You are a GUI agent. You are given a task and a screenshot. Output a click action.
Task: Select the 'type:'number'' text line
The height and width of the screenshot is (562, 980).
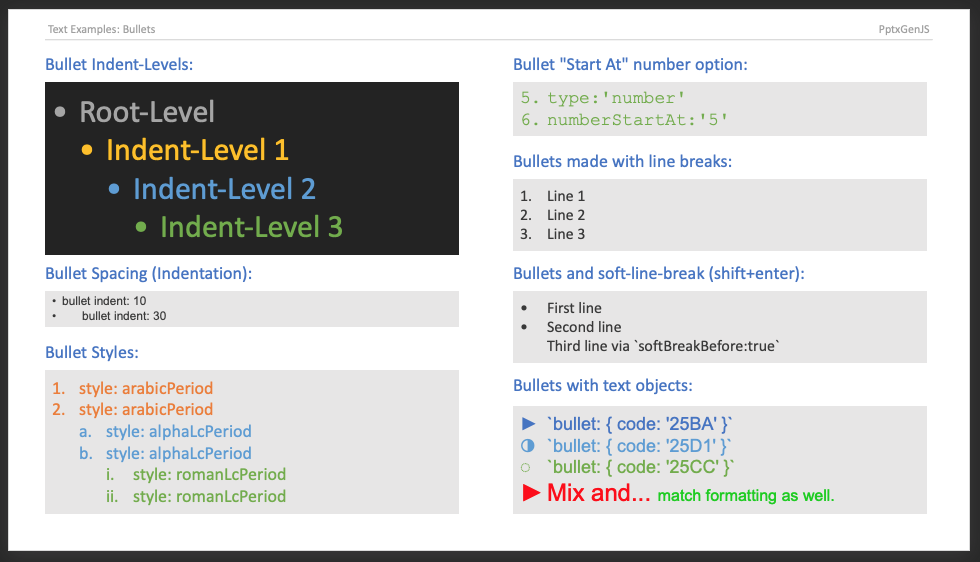(x=603, y=98)
